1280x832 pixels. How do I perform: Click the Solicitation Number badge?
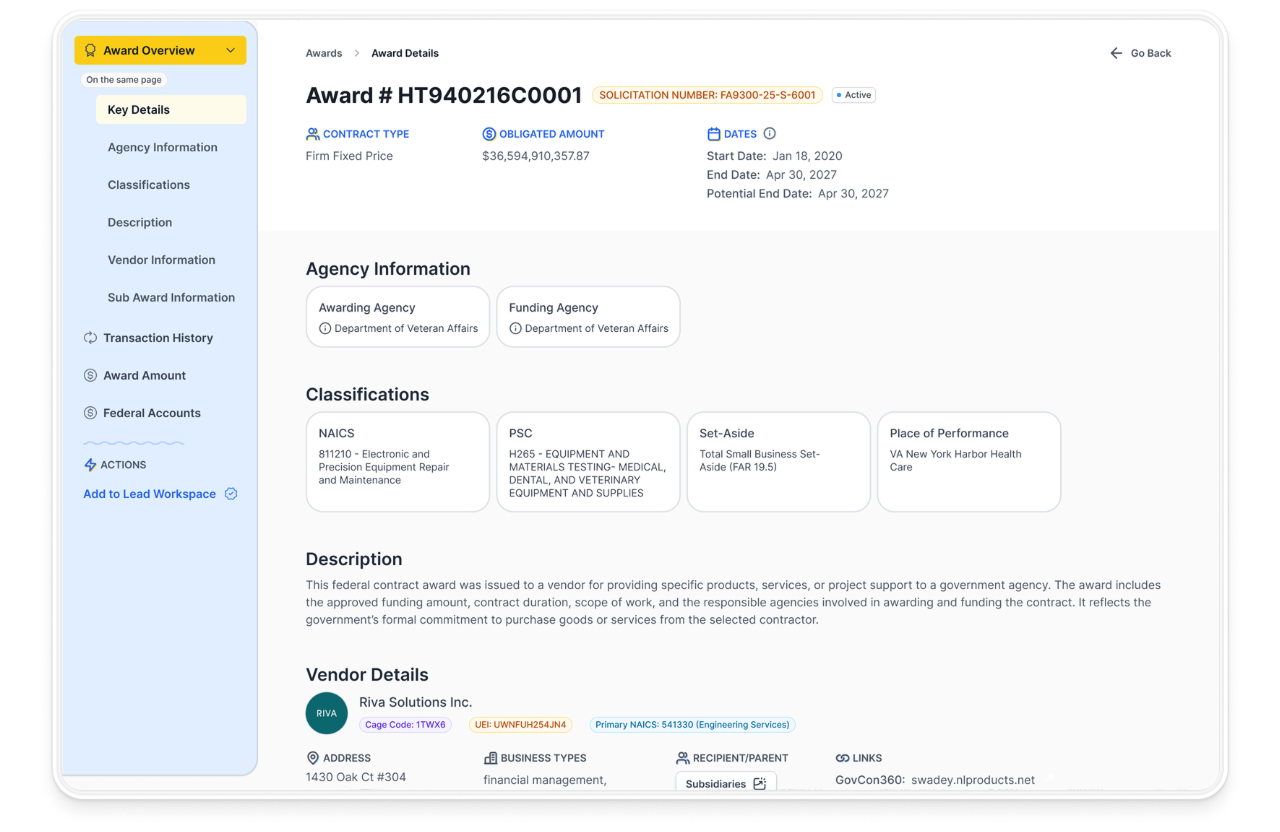[x=708, y=95]
